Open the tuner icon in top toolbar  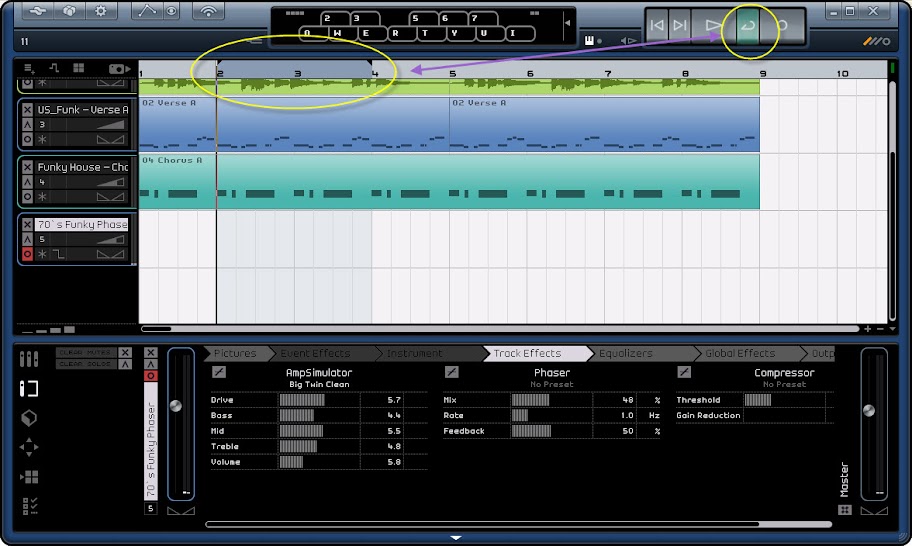(207, 12)
